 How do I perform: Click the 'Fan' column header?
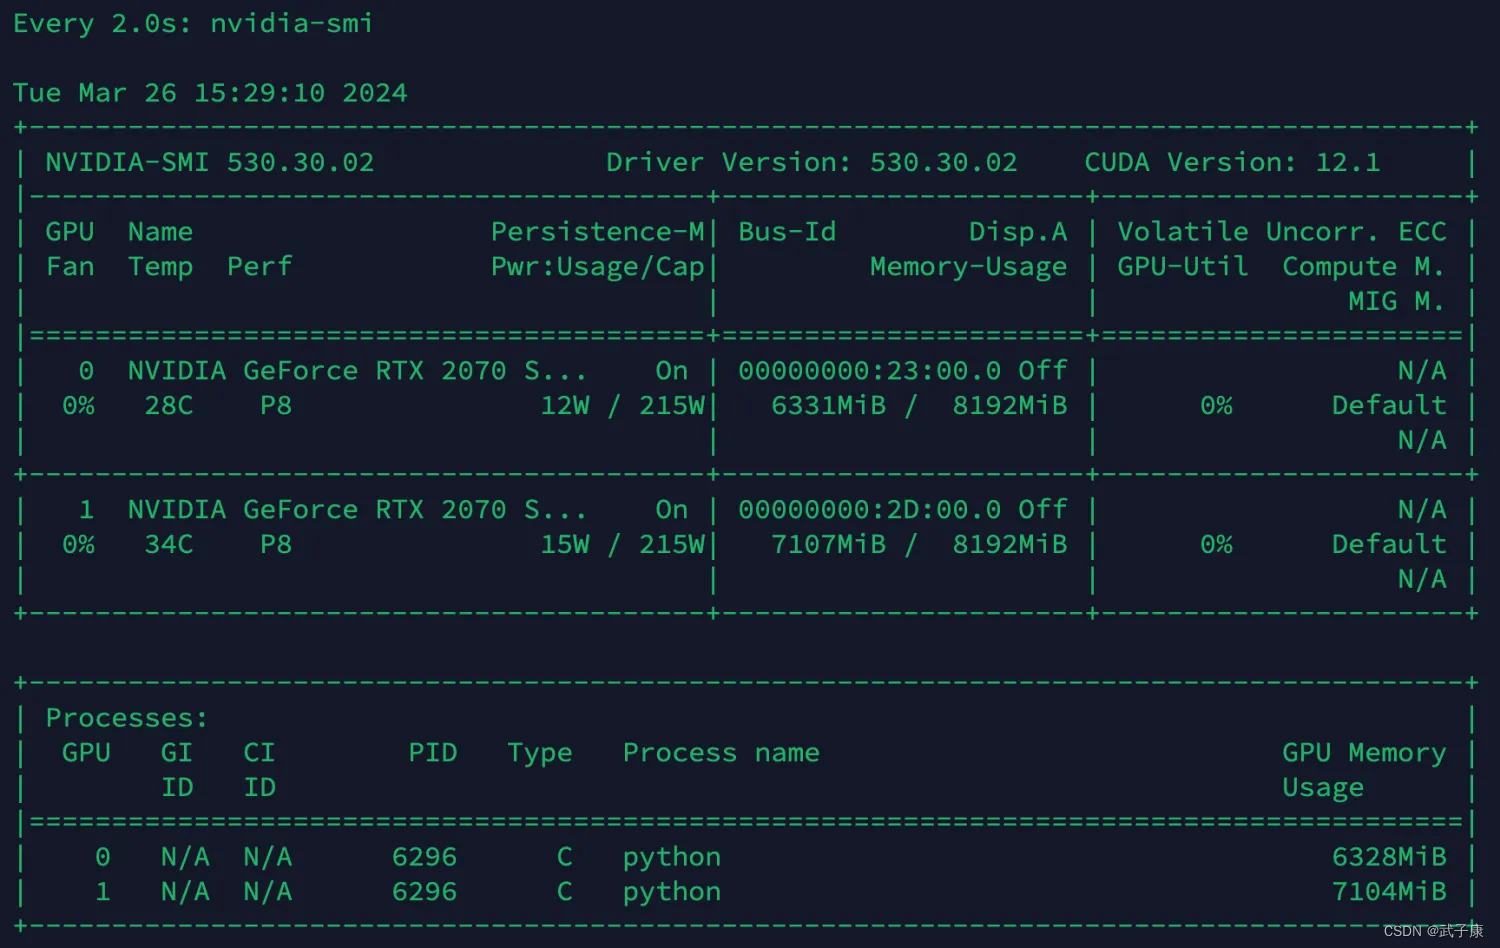pyautogui.click(x=70, y=267)
